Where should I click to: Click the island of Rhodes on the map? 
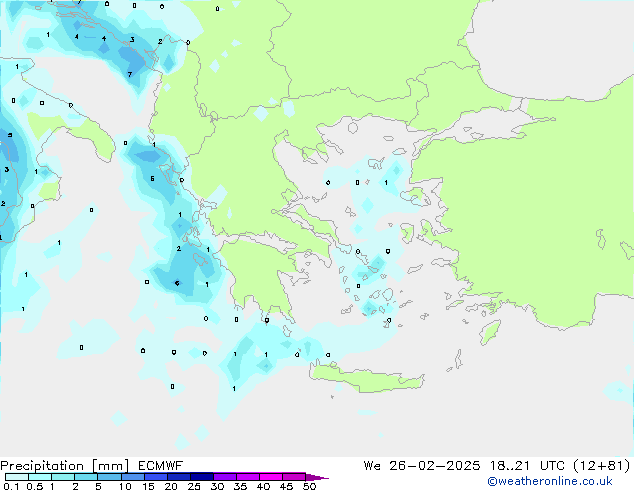[x=490, y=332]
